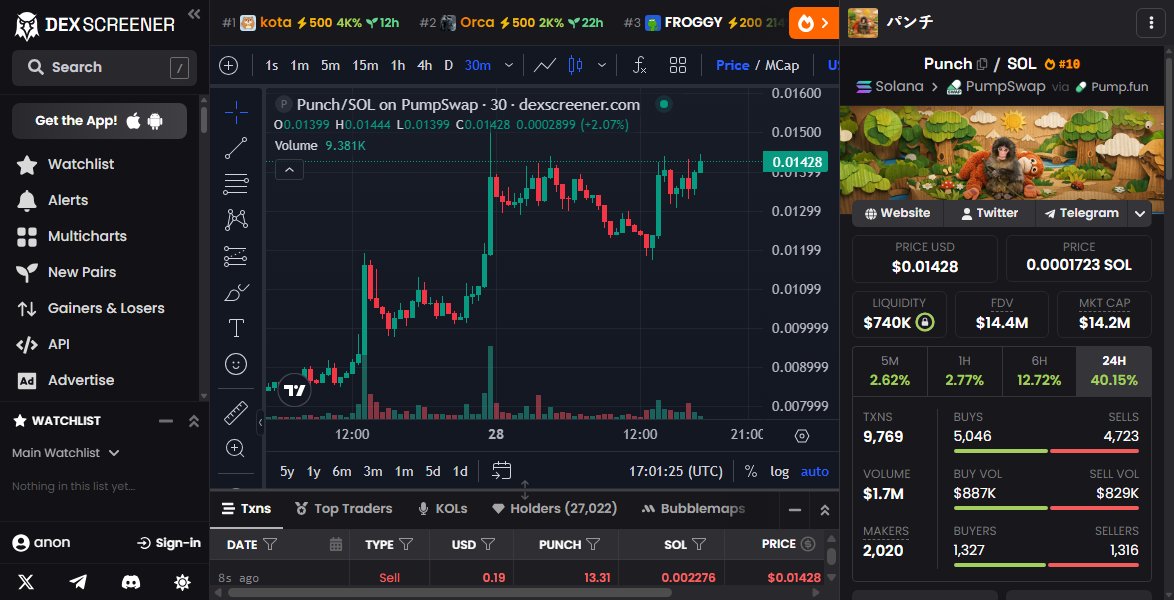Copy the Punch token address

[982, 64]
